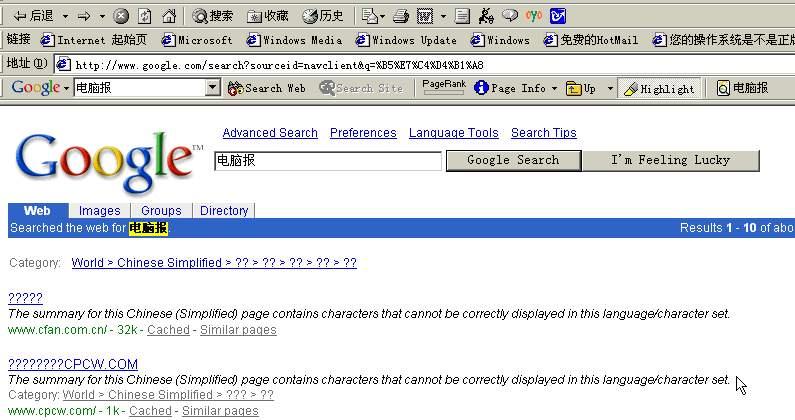Open the Up button dropdown on Google toolbar
Viewport: 795px width, 420px height.
(x=610, y=88)
